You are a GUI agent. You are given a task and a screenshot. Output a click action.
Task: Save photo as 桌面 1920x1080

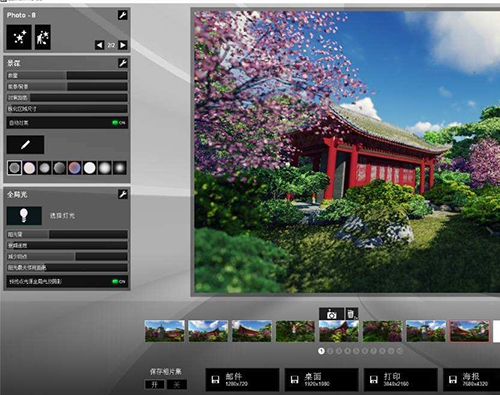click(x=322, y=380)
